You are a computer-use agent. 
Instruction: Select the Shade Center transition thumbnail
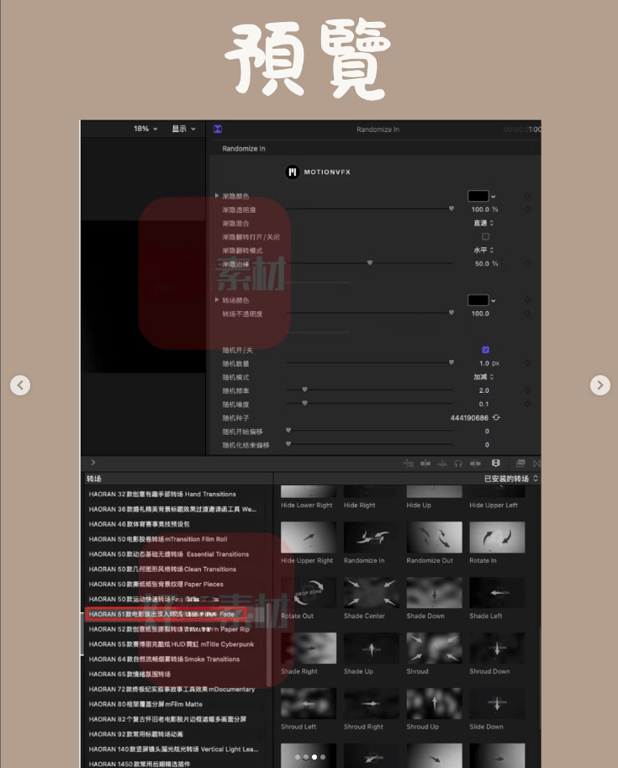[x=371, y=593]
